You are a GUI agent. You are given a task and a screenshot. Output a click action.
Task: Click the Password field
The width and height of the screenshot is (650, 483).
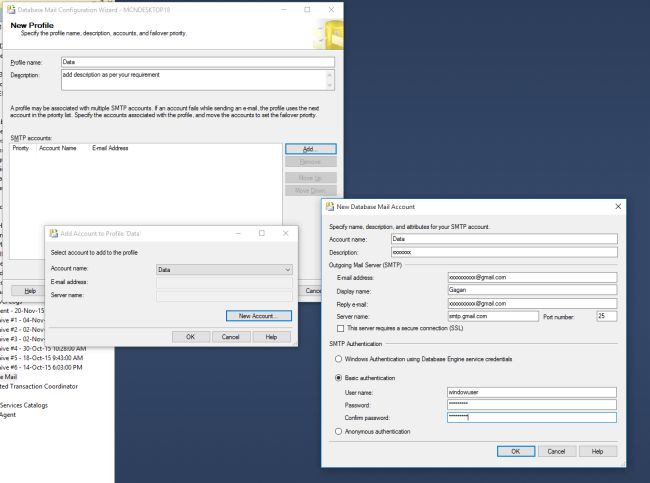coord(532,405)
